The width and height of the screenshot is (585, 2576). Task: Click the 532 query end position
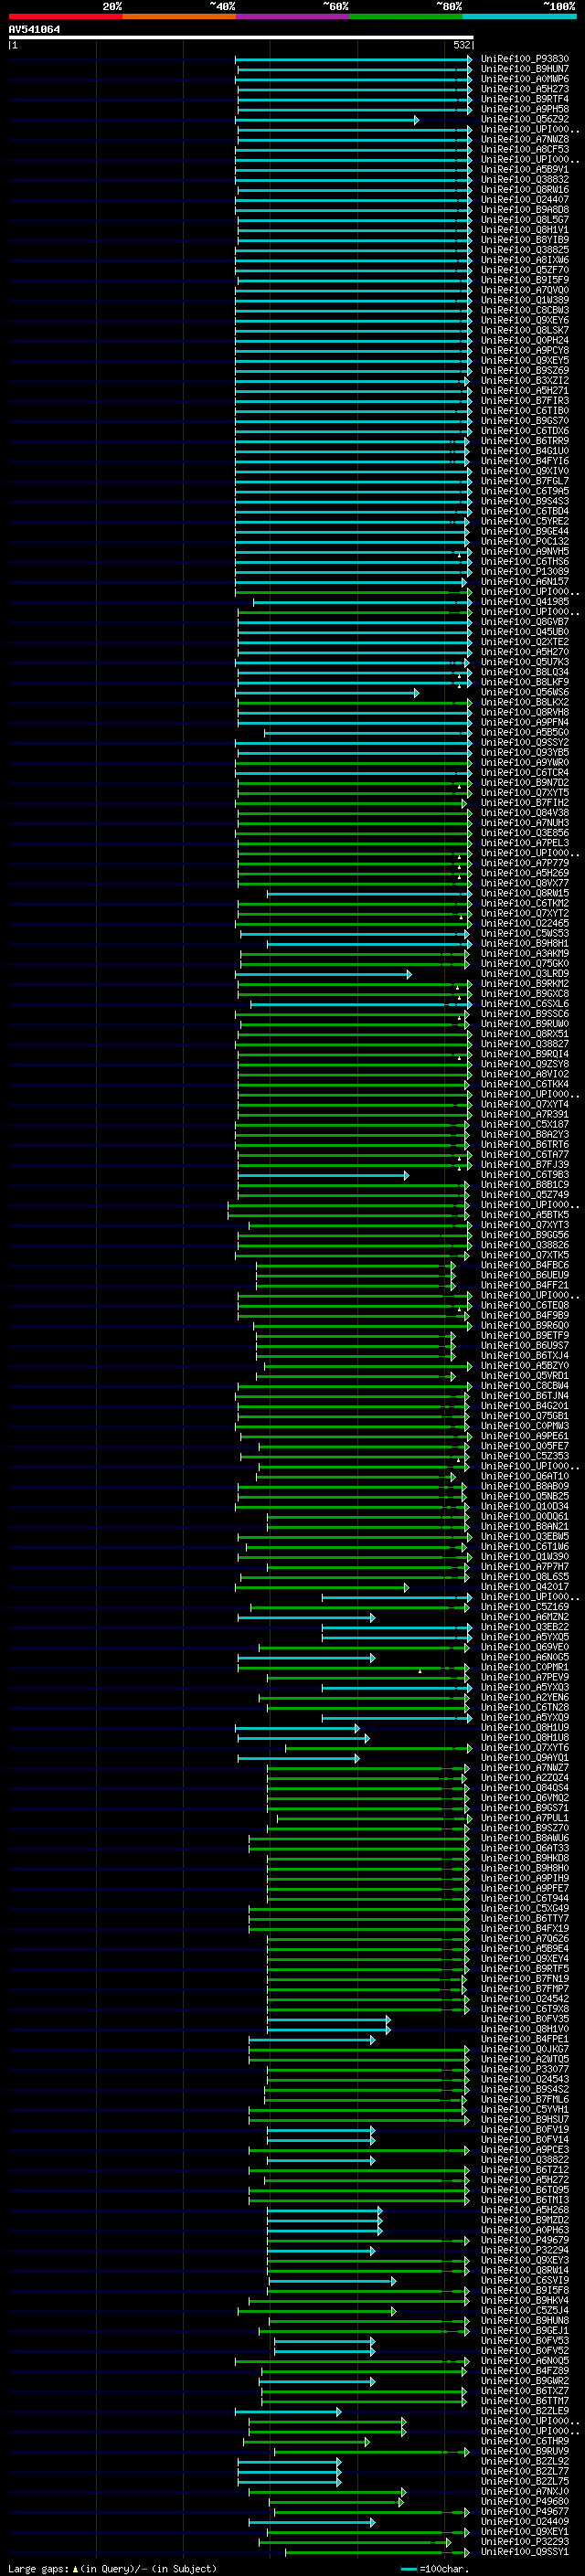click(462, 45)
